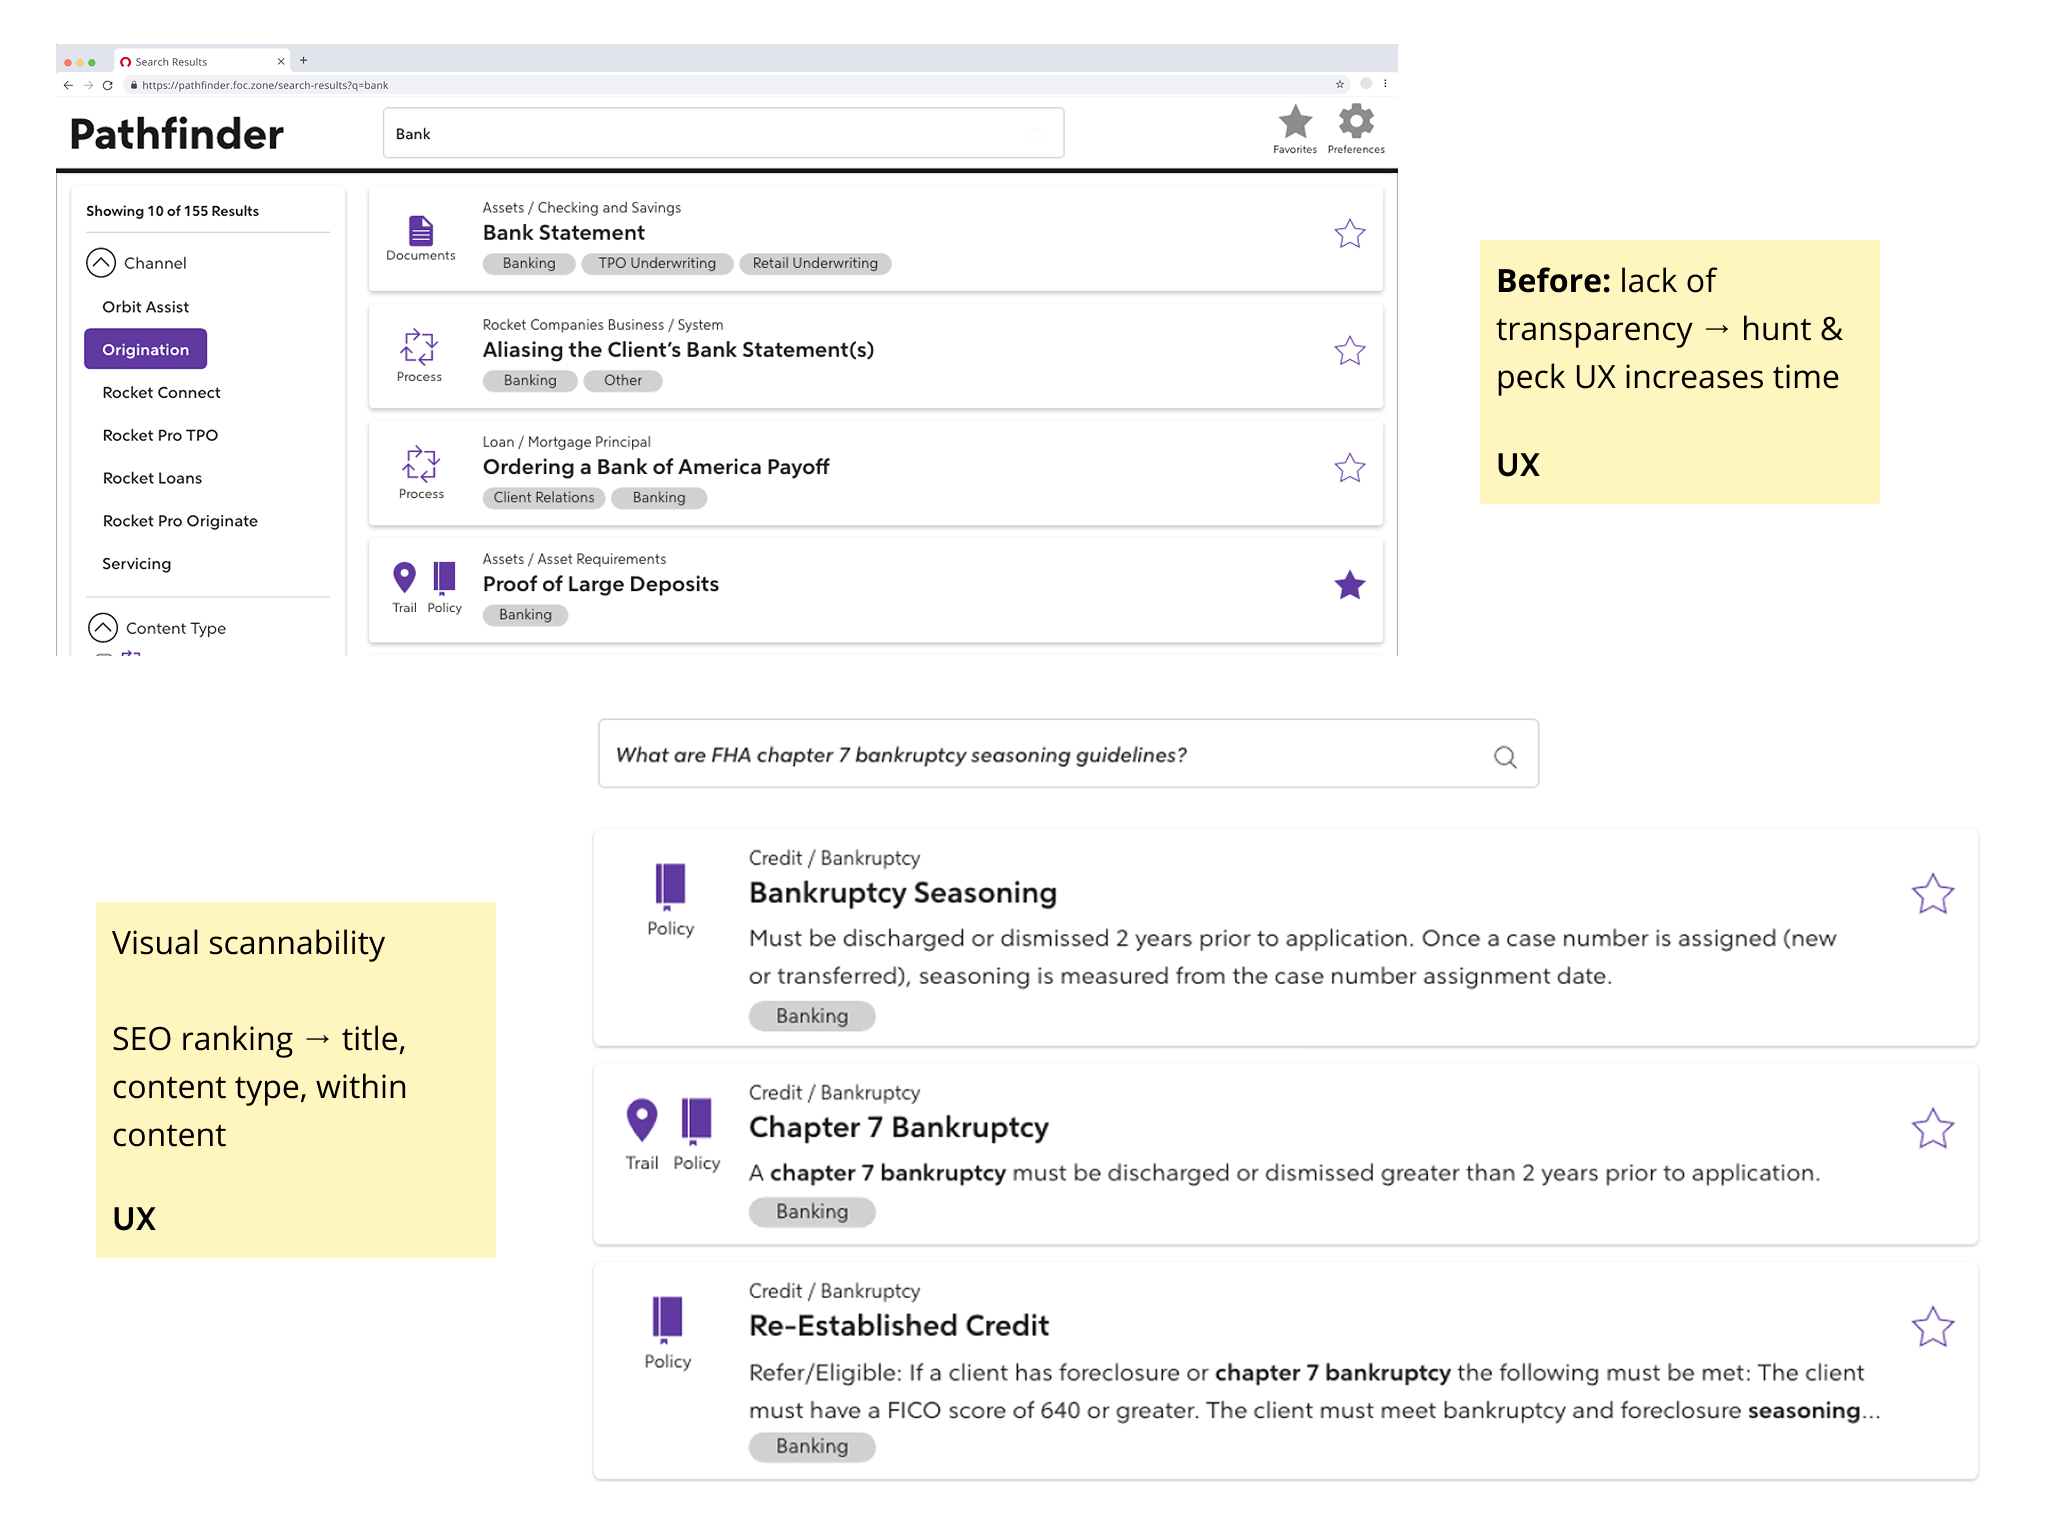Click Documents icon on Bank Statement result
Image resolution: width=2048 pixels, height=1536 pixels.
coord(421,232)
